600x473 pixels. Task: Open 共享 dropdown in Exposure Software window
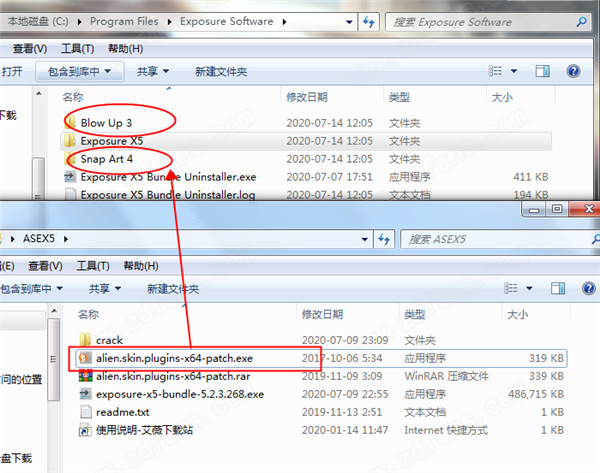tap(153, 71)
